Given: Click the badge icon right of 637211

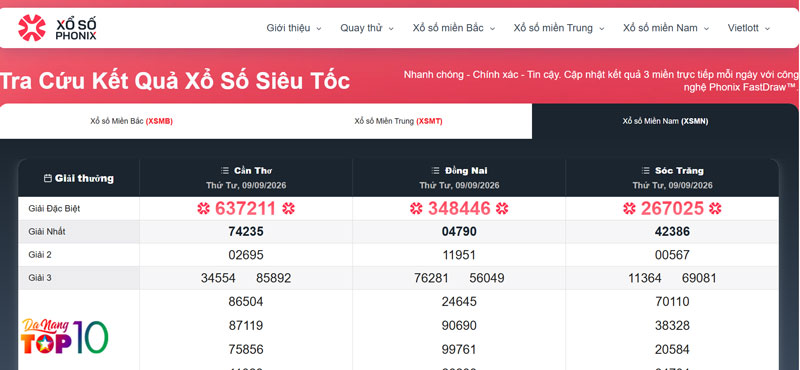Looking at the screenshot, I should [289, 208].
